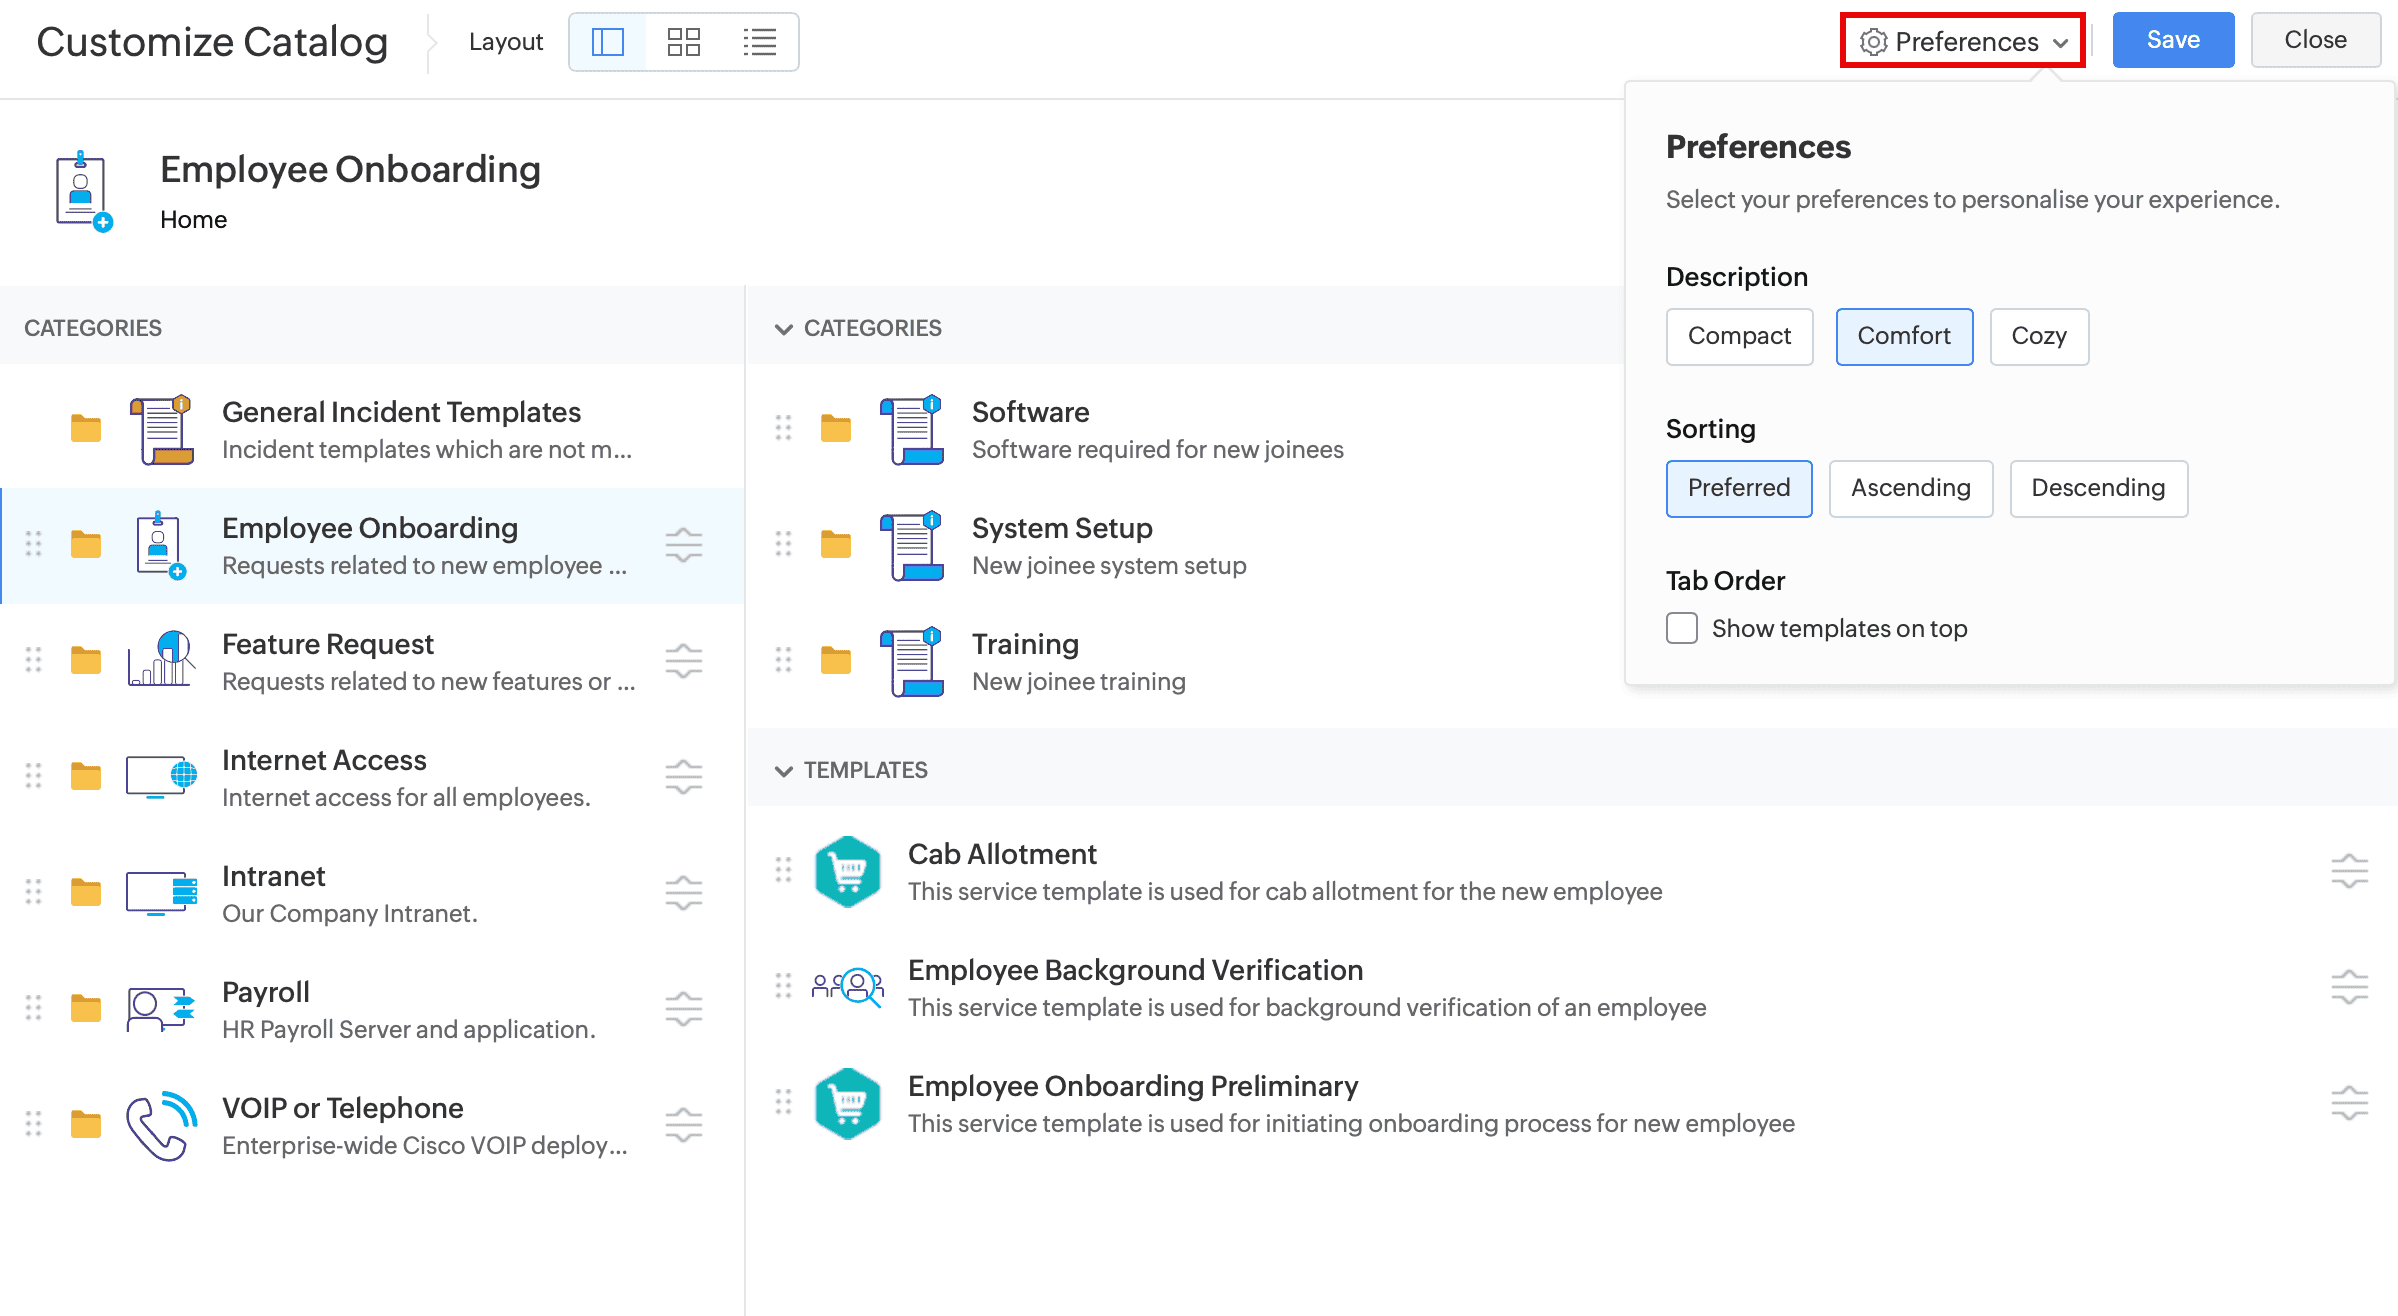
Task: Collapse the TEMPLATES section
Action: (x=784, y=770)
